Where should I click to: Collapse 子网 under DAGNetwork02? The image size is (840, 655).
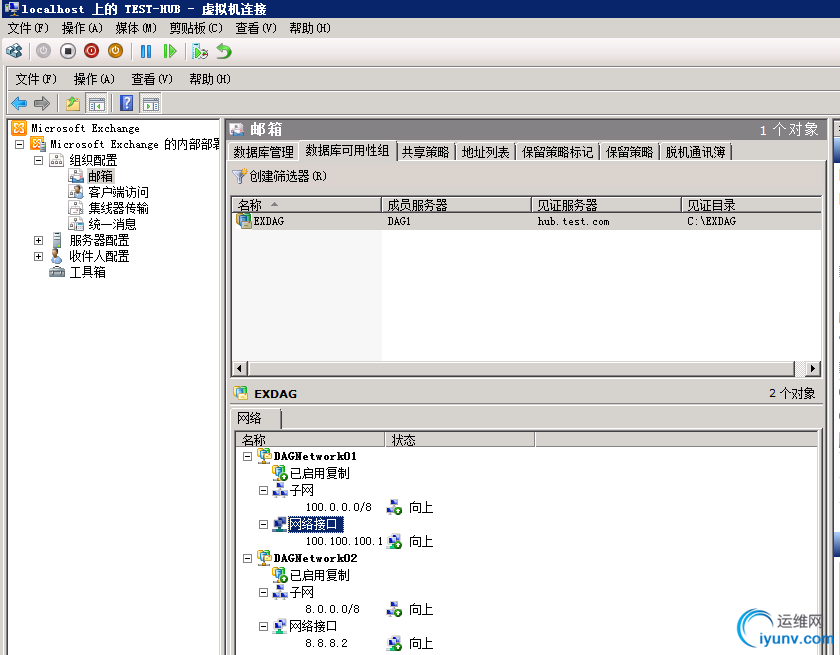263,592
